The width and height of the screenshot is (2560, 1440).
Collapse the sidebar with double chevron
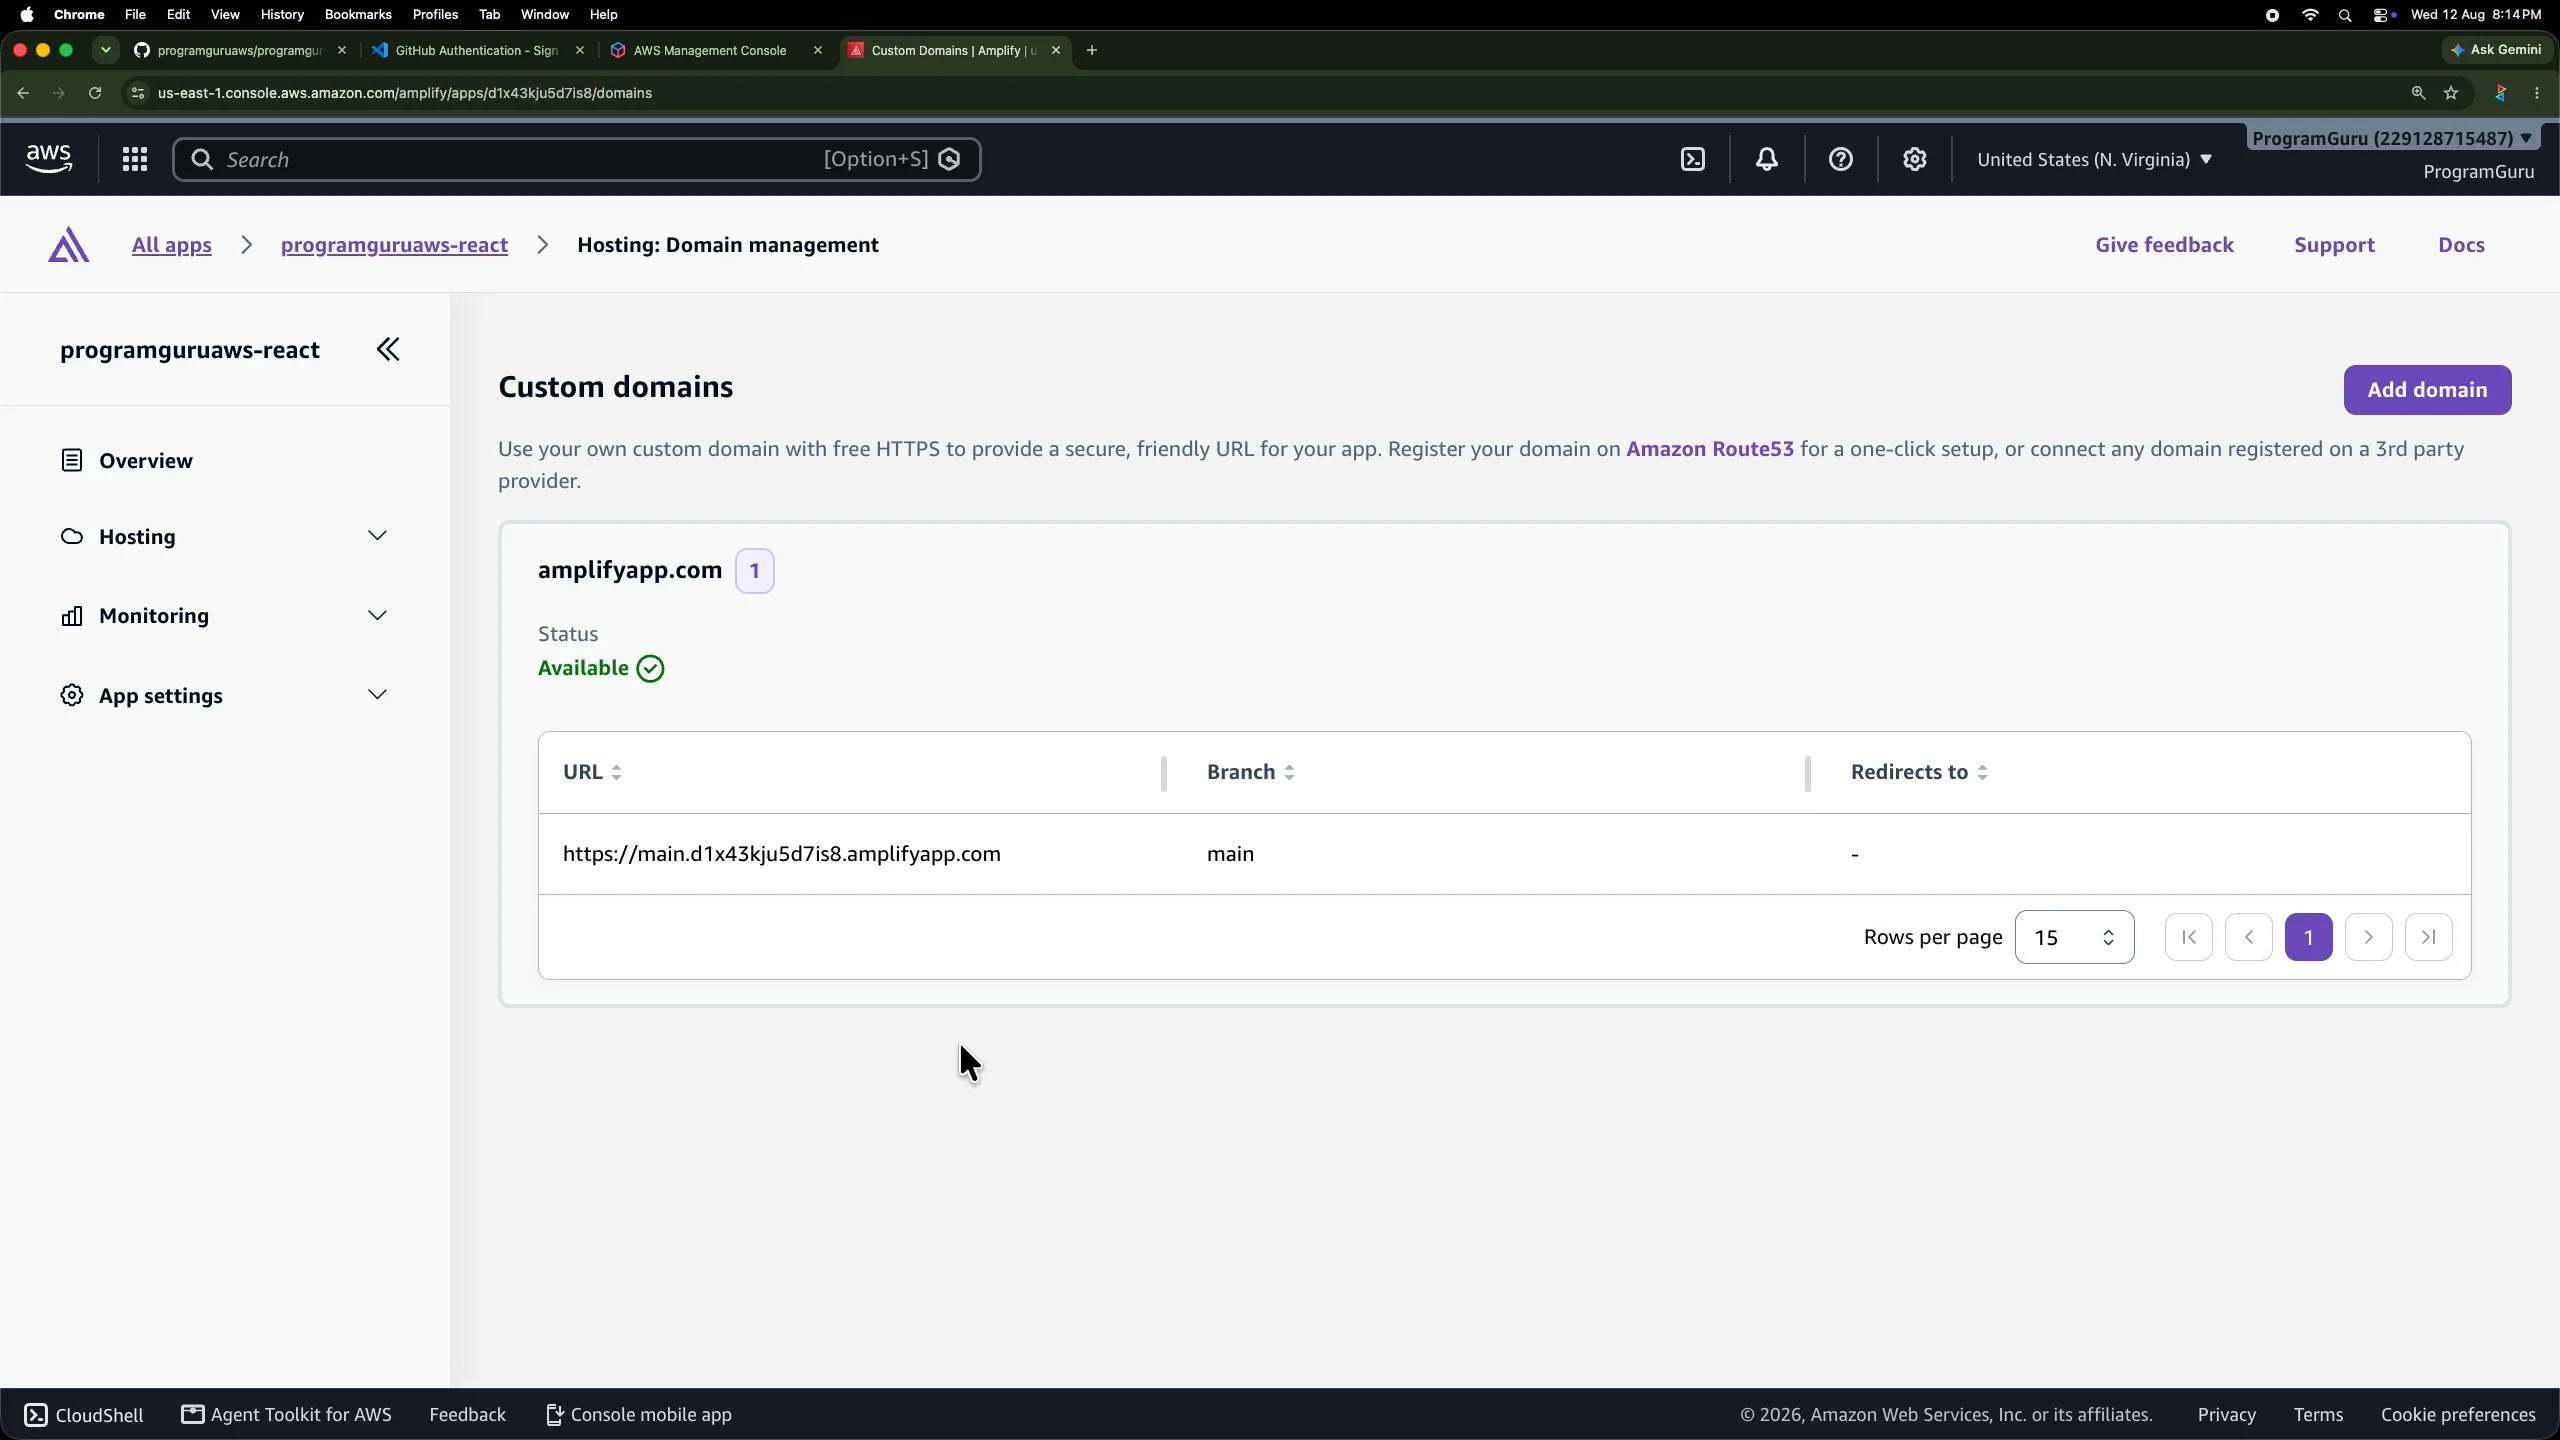coord(388,349)
